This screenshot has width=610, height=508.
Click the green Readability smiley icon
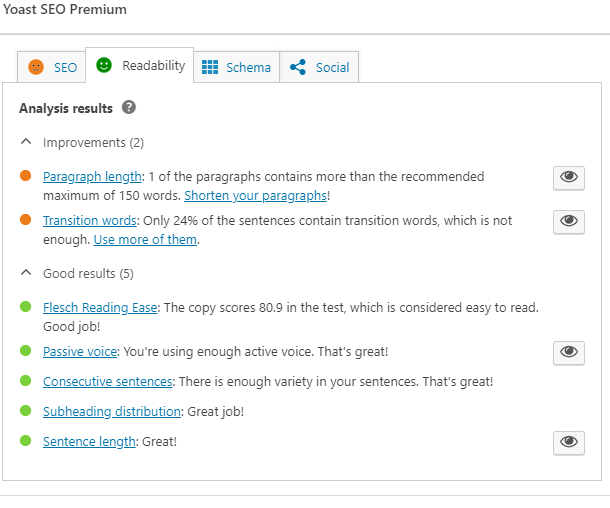tap(104, 65)
